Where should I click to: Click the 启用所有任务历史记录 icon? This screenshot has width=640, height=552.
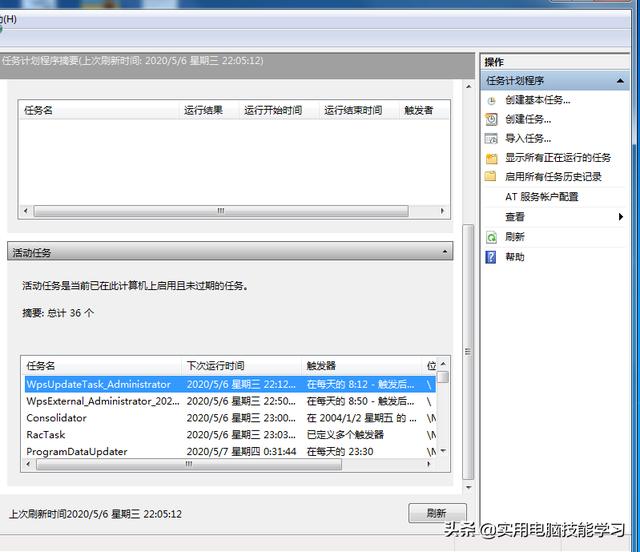click(491, 176)
